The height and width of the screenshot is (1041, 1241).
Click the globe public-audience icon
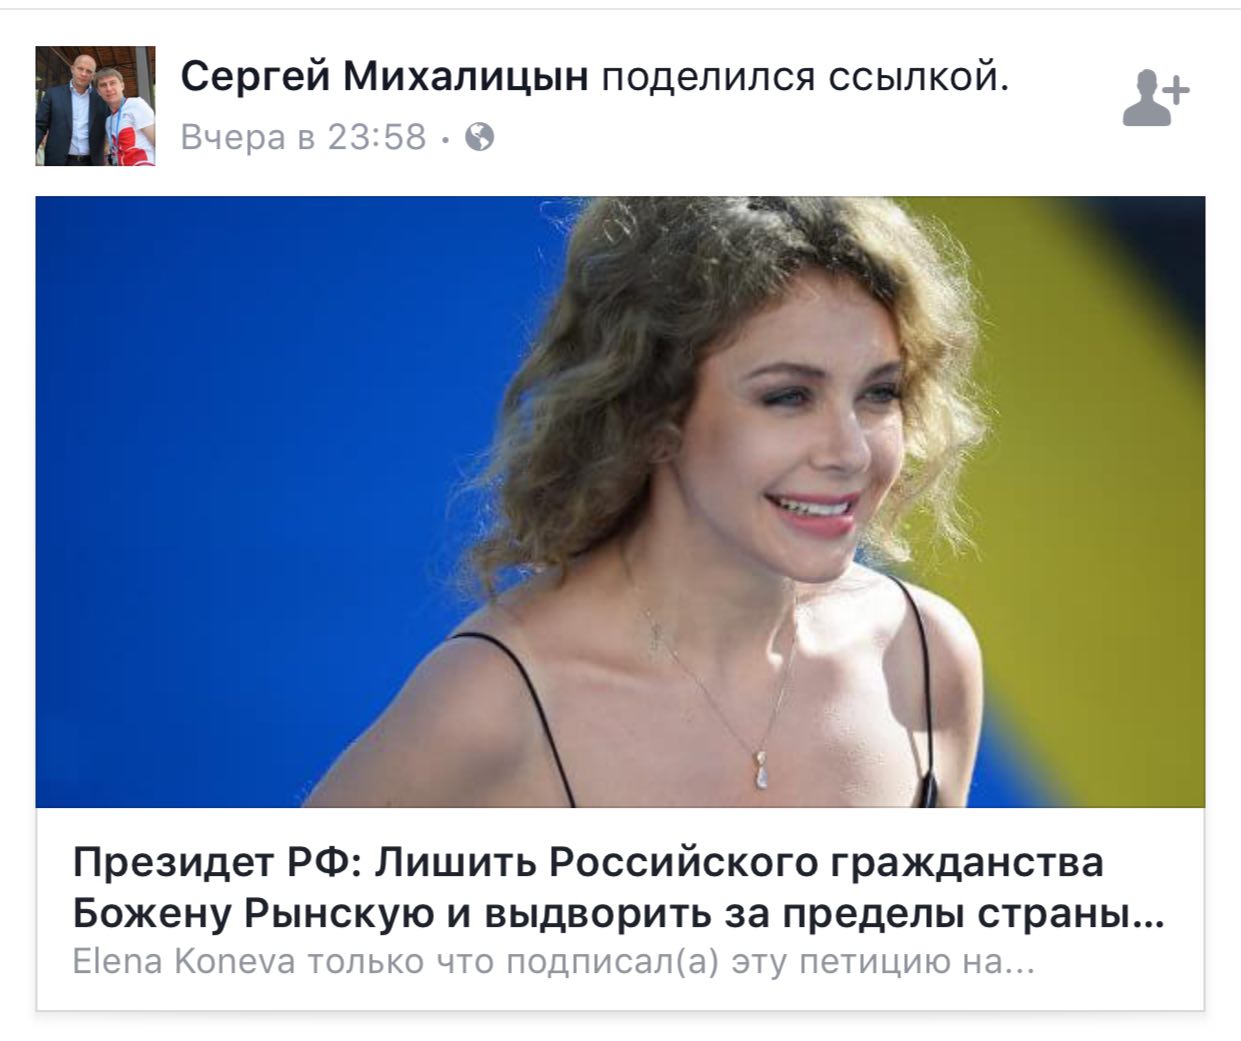point(480,137)
